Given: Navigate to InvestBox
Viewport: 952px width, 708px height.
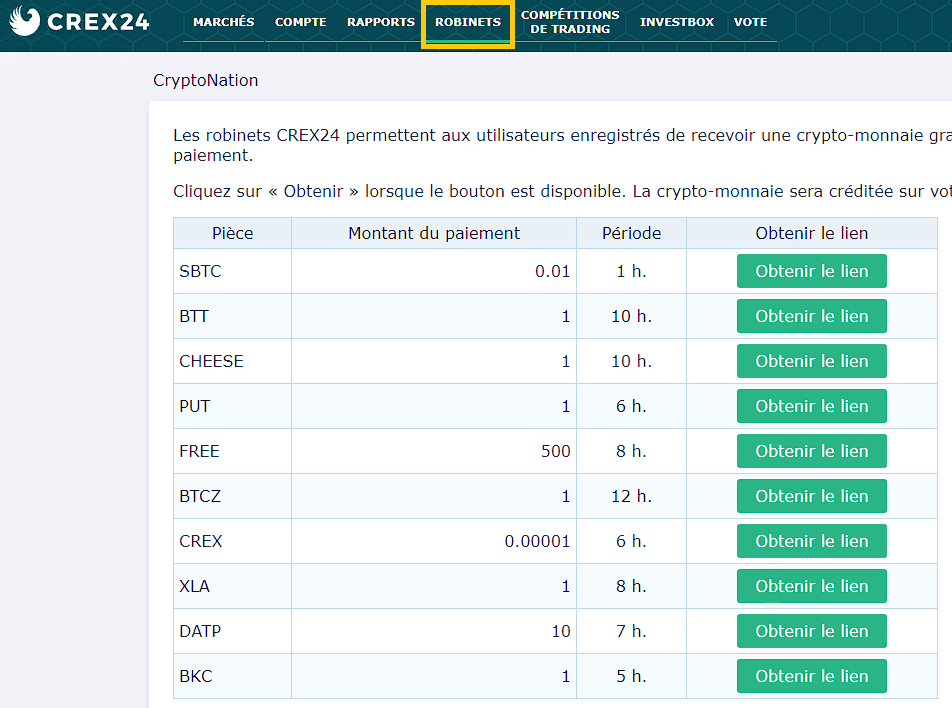Looking at the screenshot, I should (x=677, y=22).
